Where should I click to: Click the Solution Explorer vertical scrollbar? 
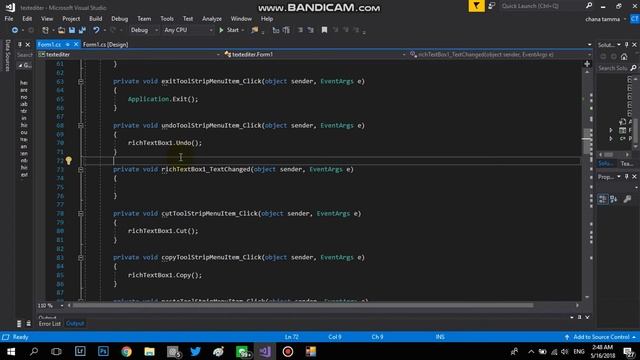pos(636,112)
